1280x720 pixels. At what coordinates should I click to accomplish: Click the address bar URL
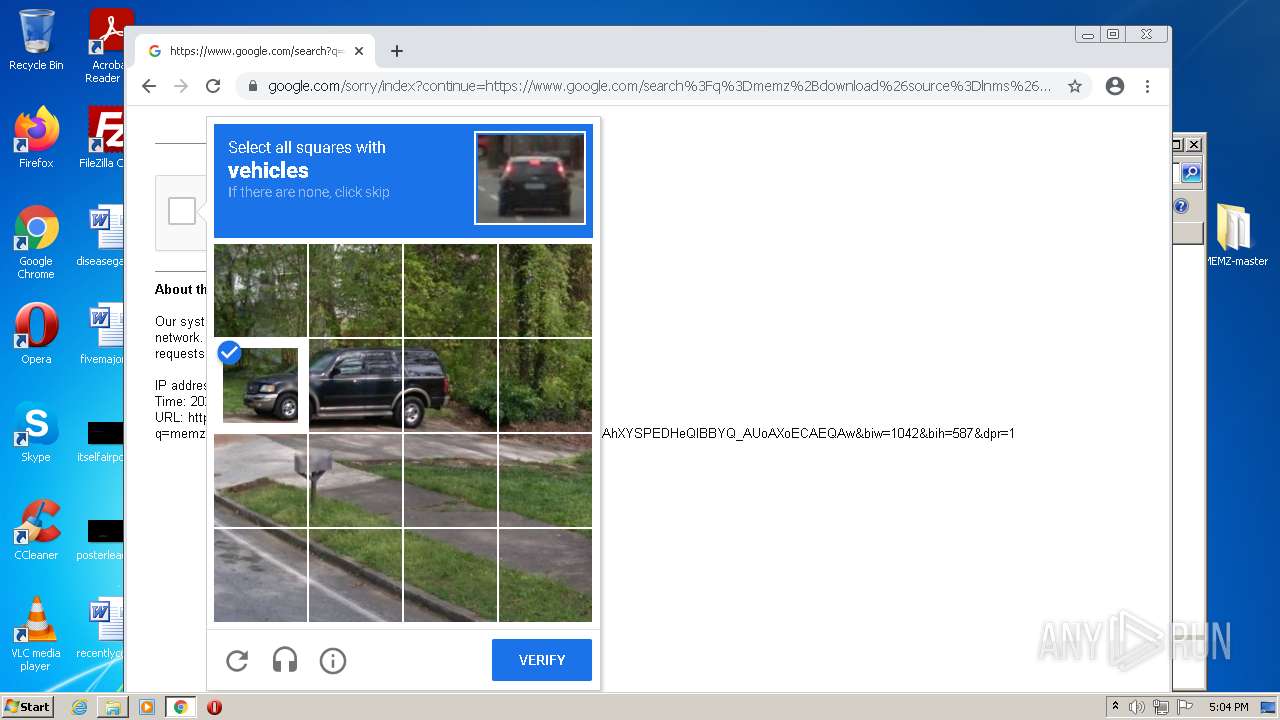point(659,86)
